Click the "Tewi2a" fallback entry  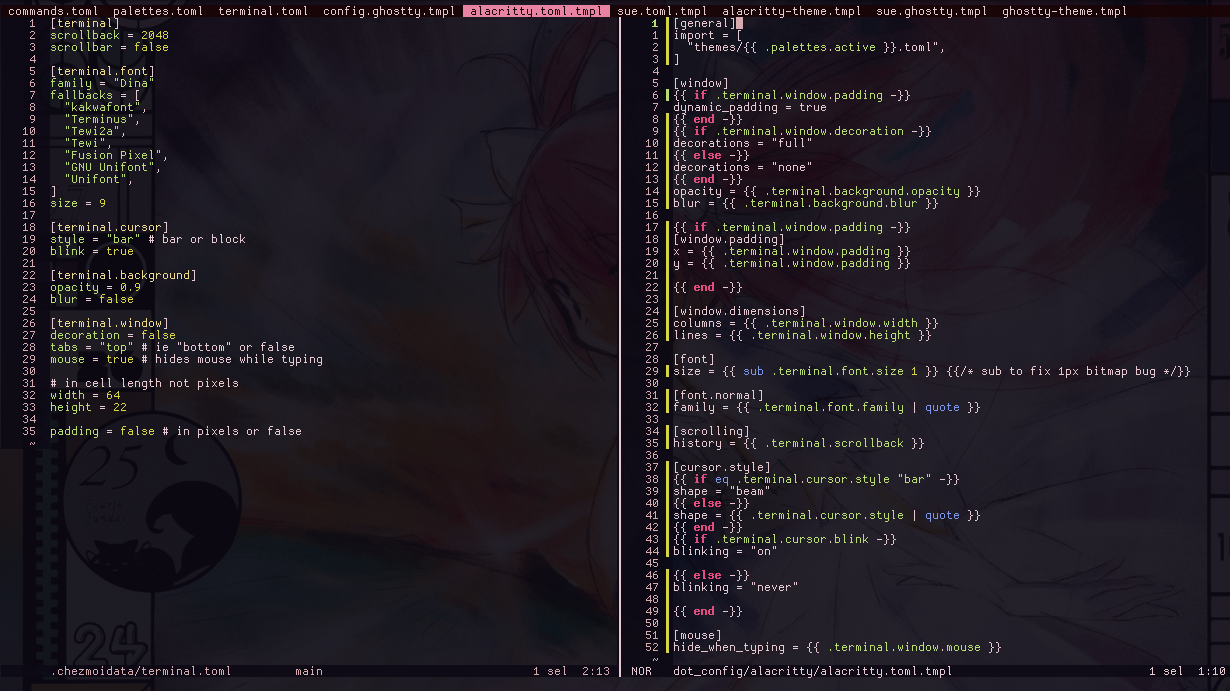coord(95,131)
